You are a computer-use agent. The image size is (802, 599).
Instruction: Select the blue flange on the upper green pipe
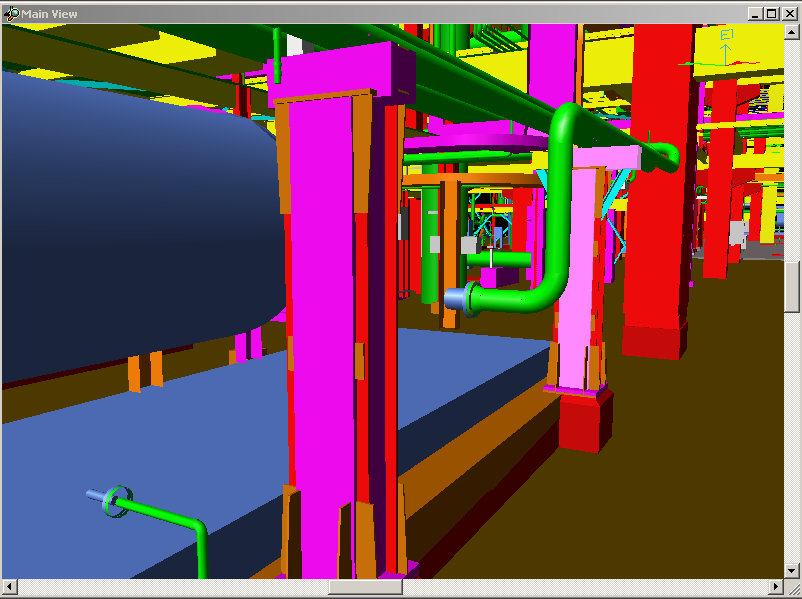(456, 298)
